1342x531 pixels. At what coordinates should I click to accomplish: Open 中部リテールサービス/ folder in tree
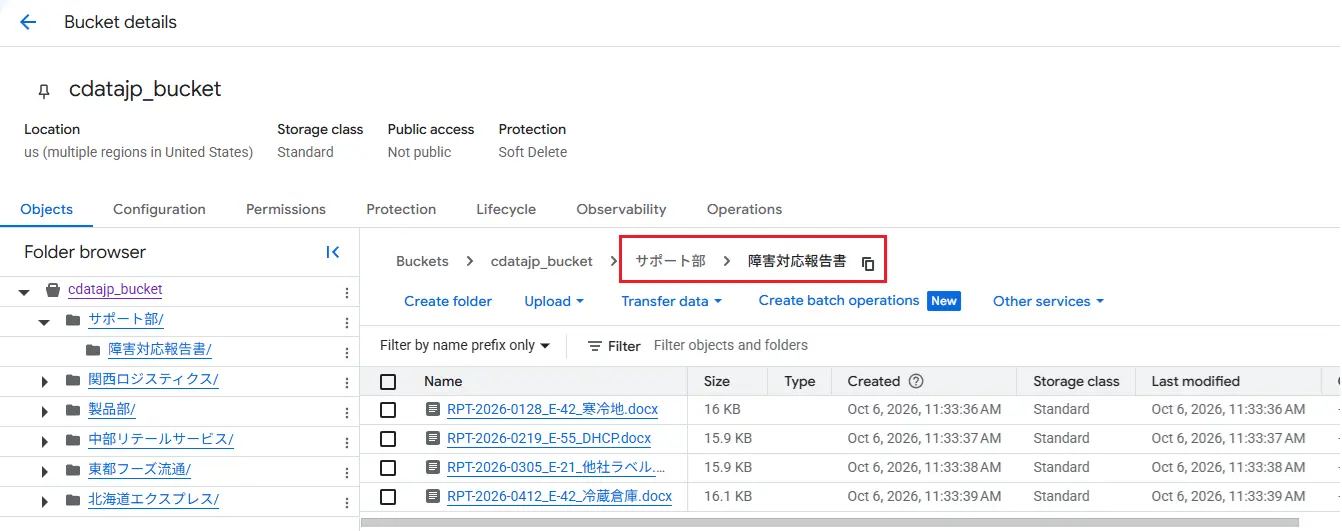161,439
